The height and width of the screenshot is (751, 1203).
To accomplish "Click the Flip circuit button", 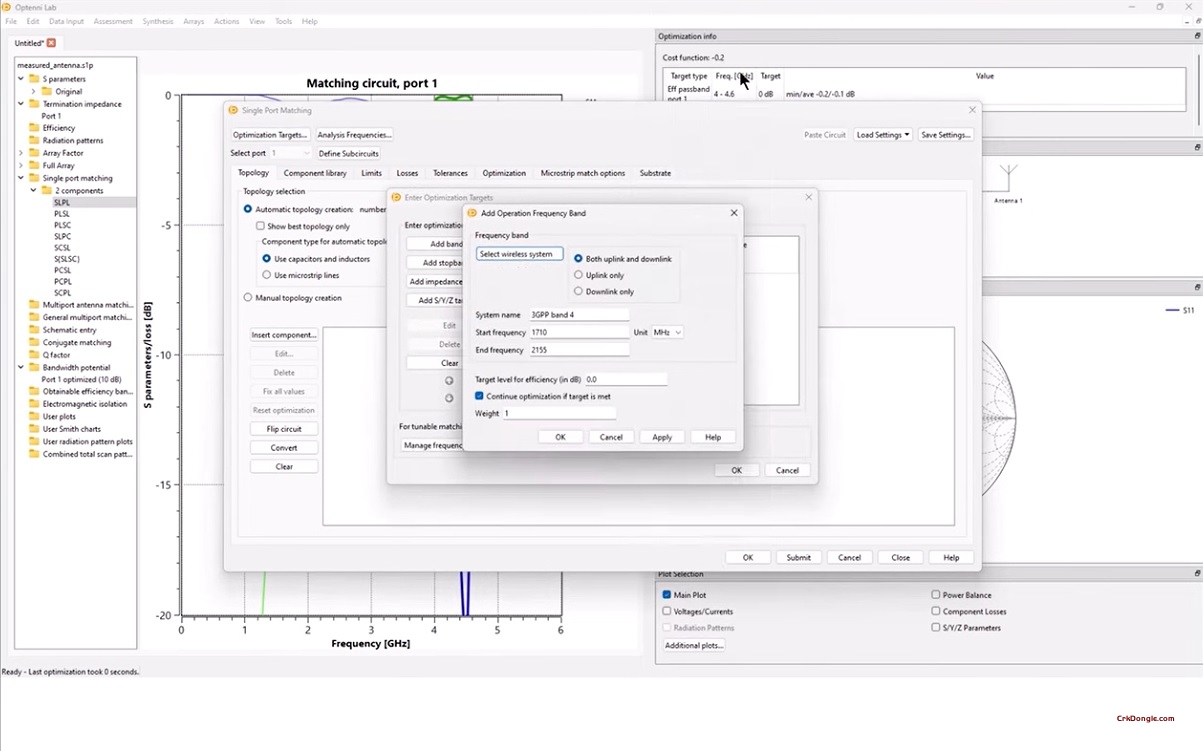I will point(284,428).
